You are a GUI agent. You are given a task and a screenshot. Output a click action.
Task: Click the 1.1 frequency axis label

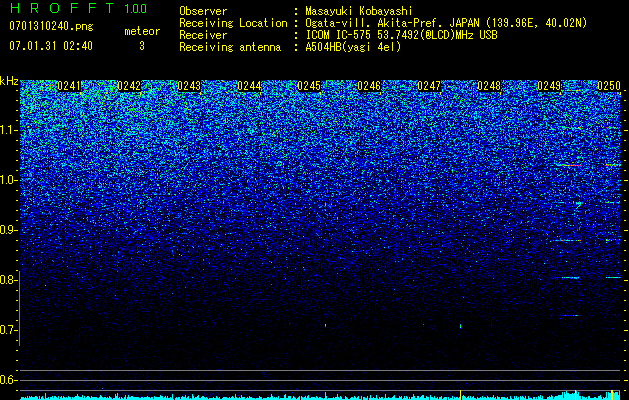pyautogui.click(x=7, y=130)
